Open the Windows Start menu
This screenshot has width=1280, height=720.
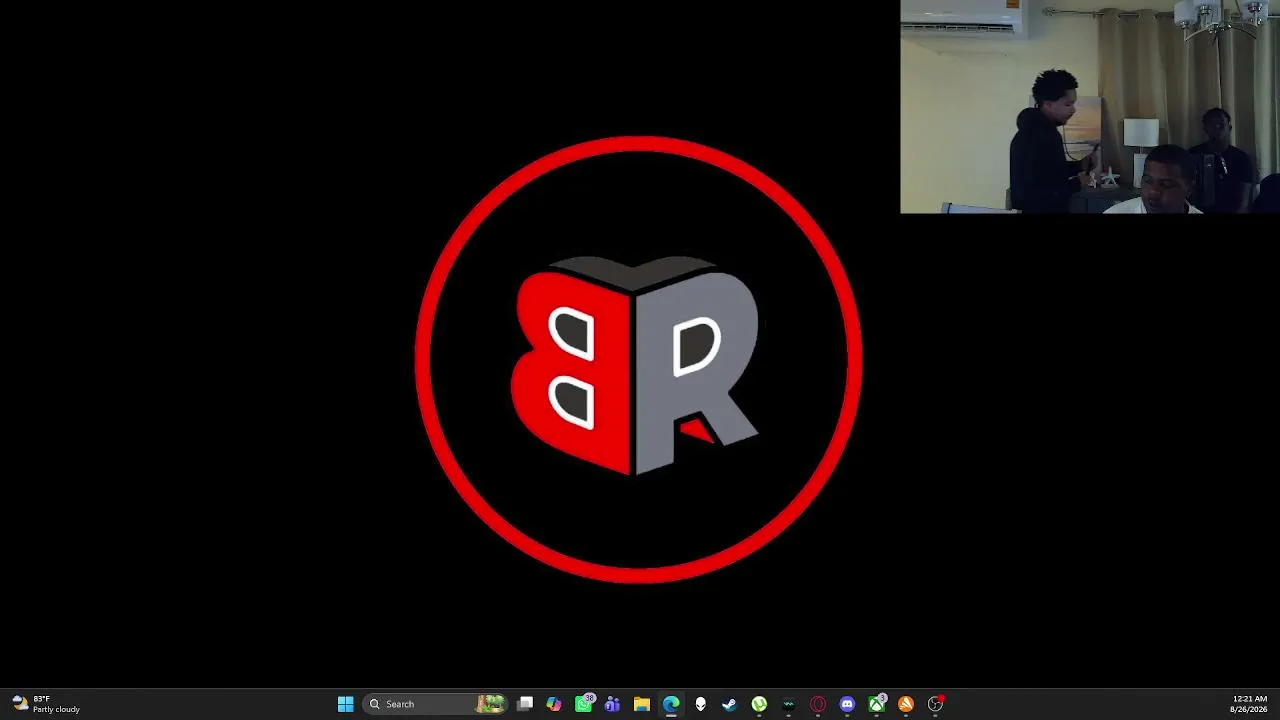pos(345,704)
